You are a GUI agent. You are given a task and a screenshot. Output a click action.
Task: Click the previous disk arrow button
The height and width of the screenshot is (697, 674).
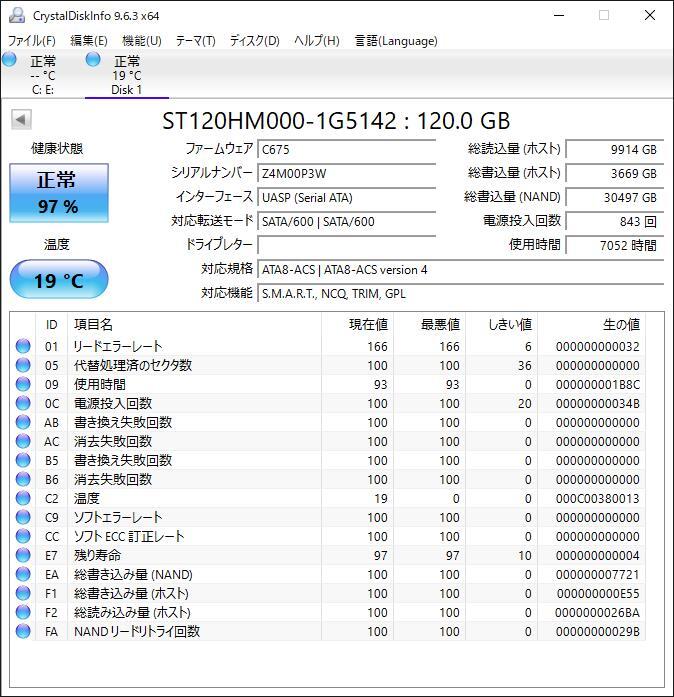pyautogui.click(x=21, y=119)
